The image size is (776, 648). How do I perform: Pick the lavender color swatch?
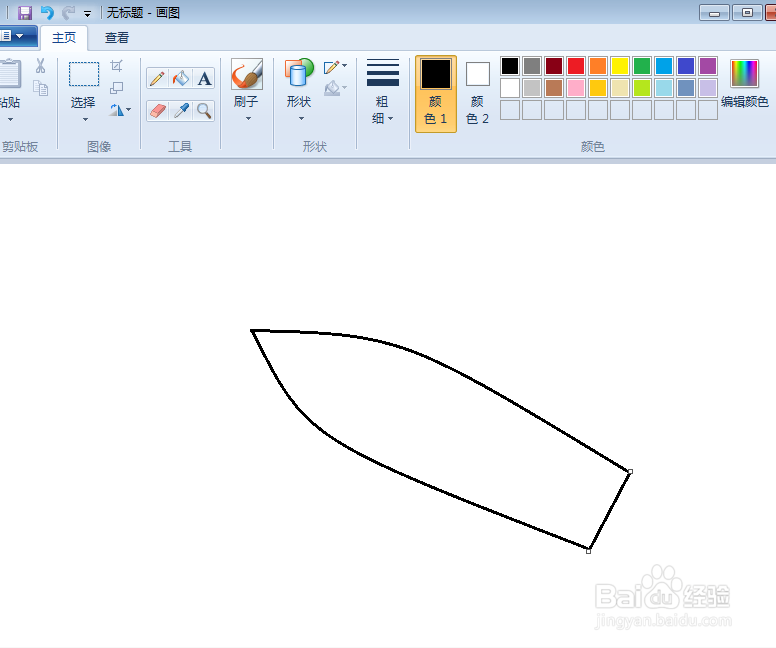[x=708, y=88]
